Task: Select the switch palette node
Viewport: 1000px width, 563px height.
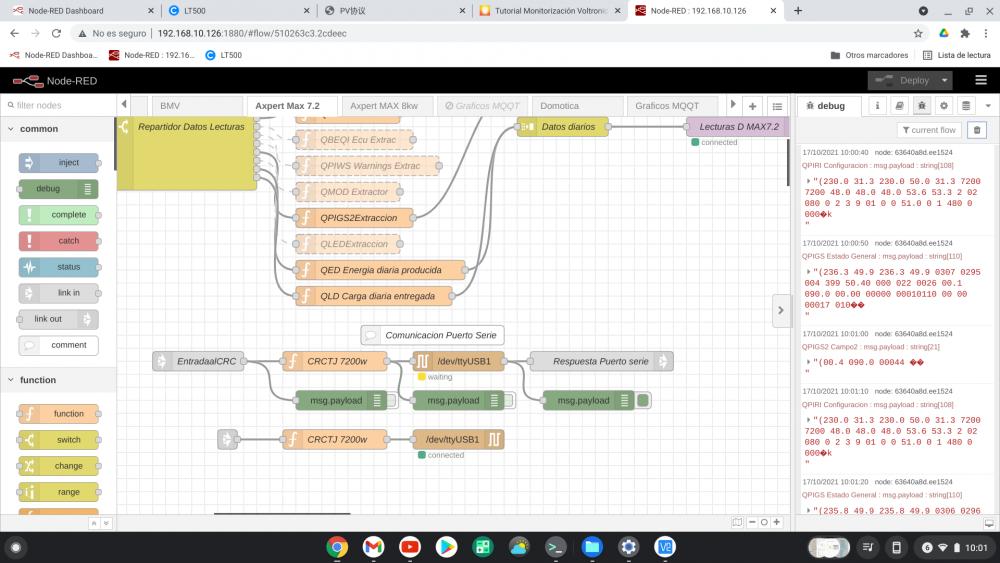Action: [59, 440]
